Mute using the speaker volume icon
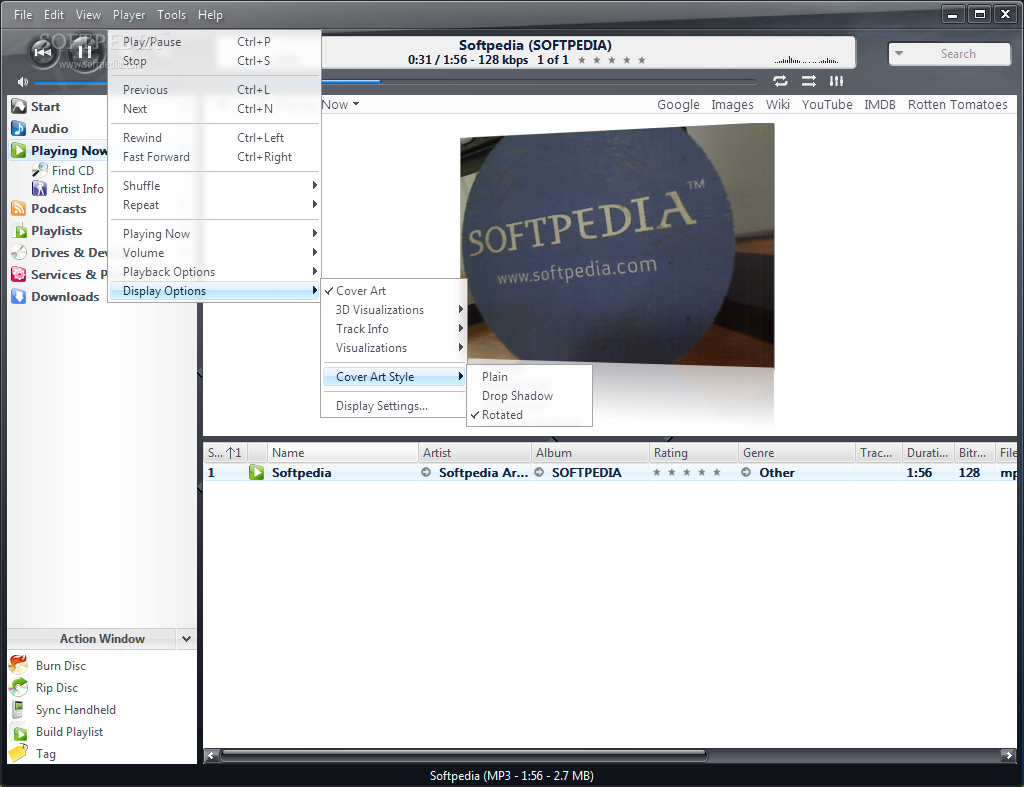Viewport: 1024px width, 787px height. tap(23, 82)
